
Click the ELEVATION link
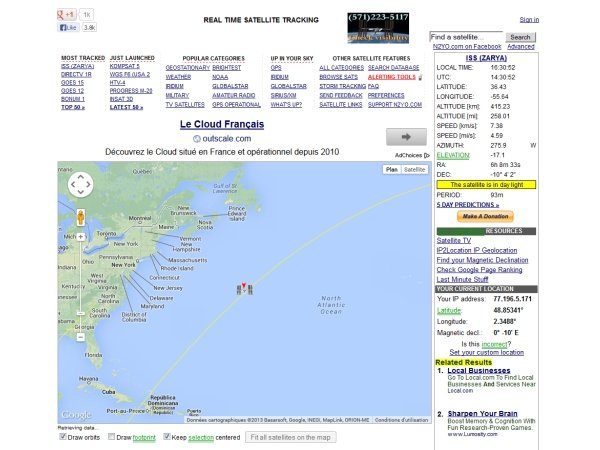[x=453, y=155]
